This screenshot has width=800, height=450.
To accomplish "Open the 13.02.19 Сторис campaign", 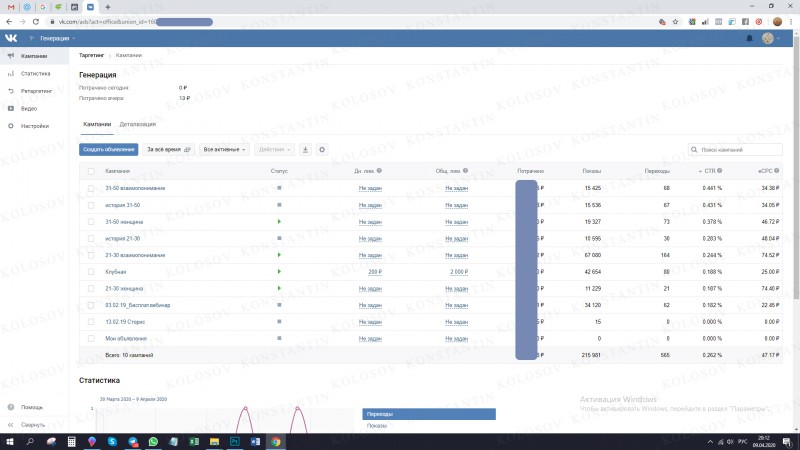I will [x=125, y=322].
